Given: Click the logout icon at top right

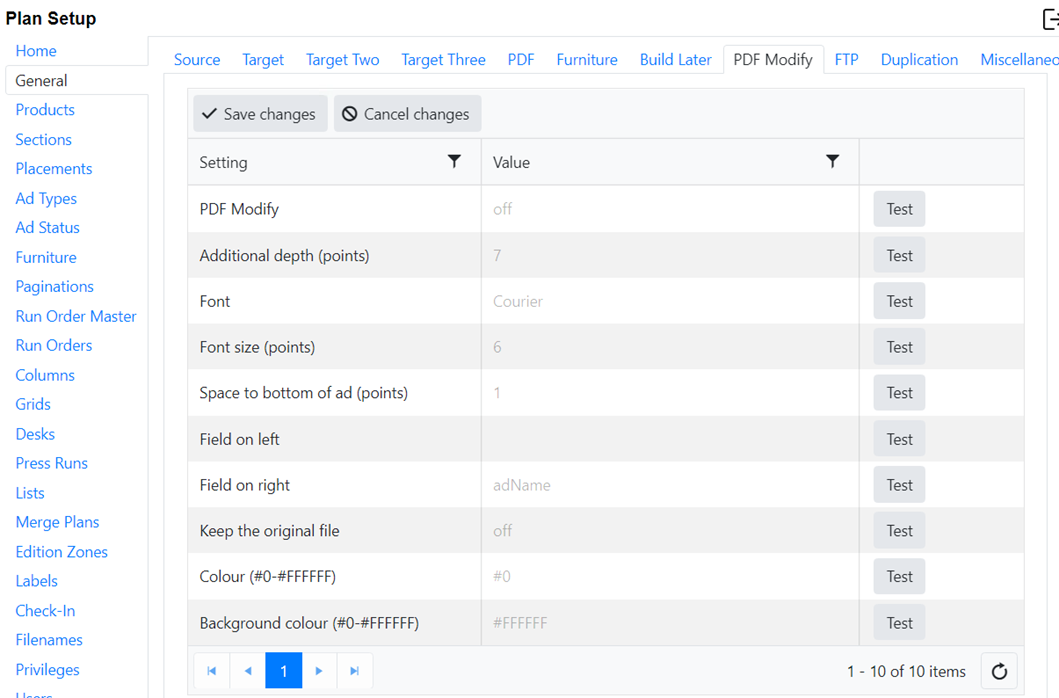Looking at the screenshot, I should pyautogui.click(x=1049, y=19).
